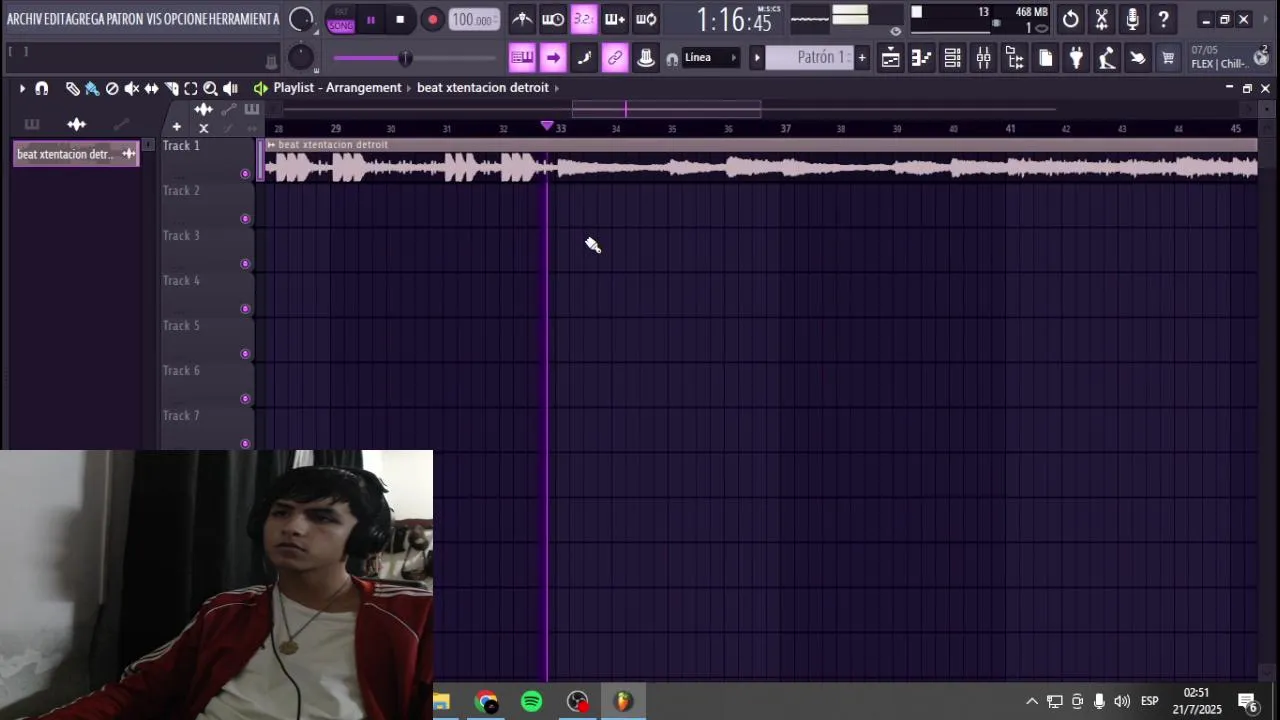The height and width of the screenshot is (720, 1280).
Task: Toggle loop recording
Action: point(646,19)
